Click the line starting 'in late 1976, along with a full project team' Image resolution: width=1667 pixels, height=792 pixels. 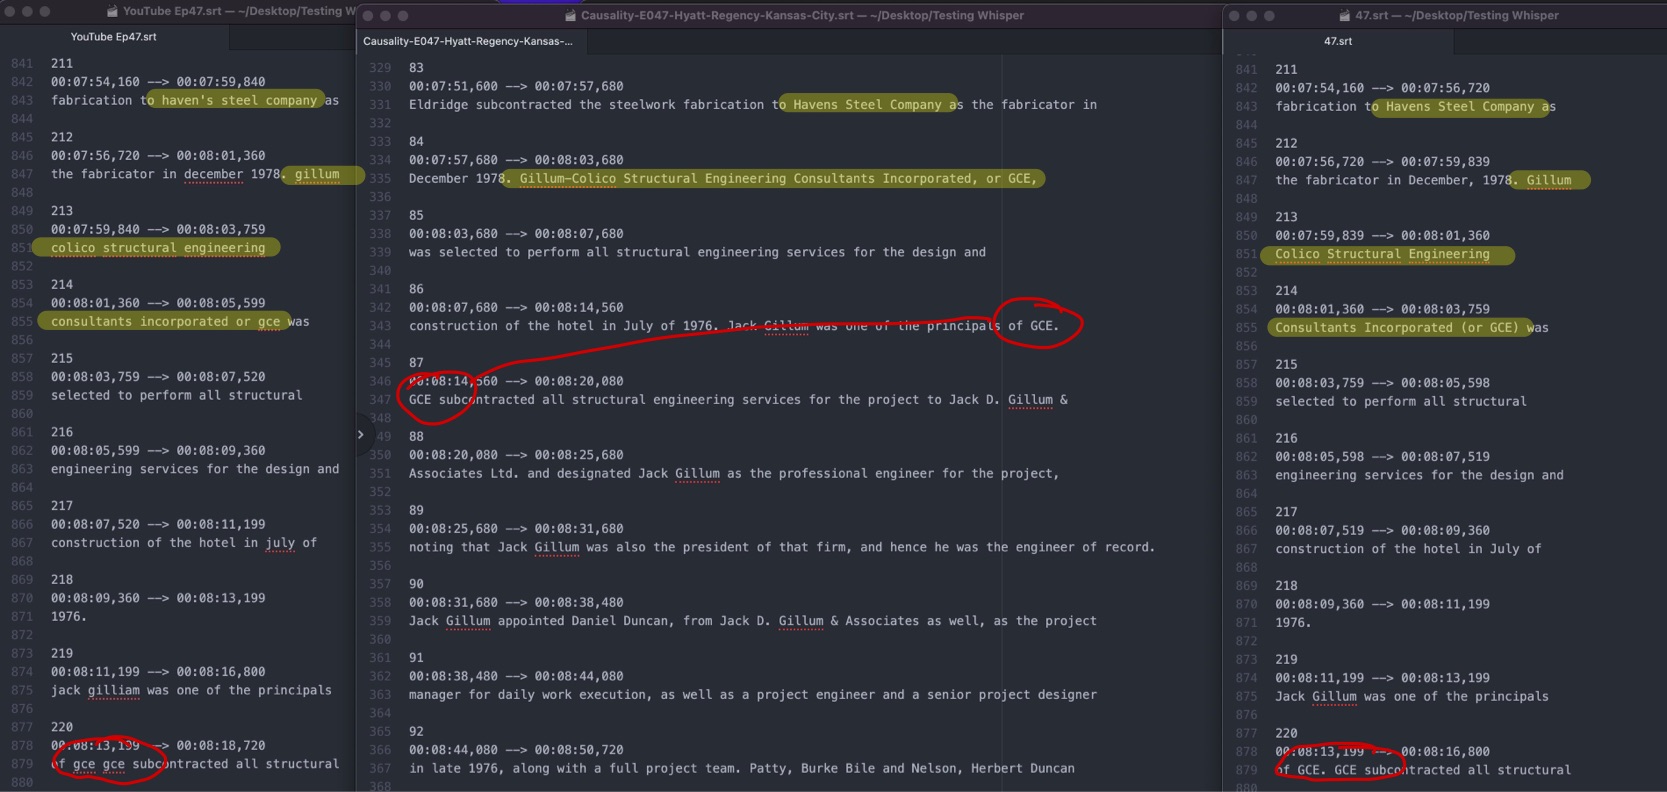742,769
